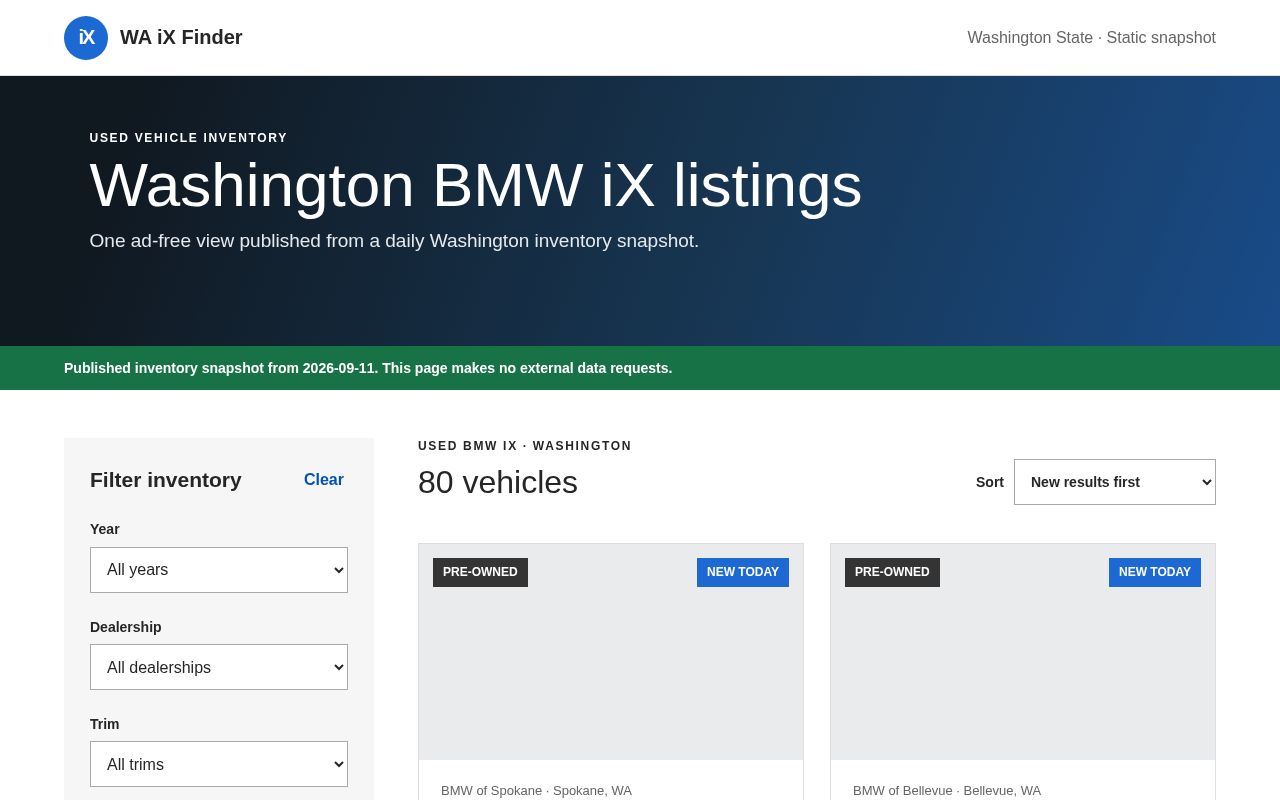The image size is (1280, 800).
Task: Click the 'USED BMW IX · WASHINGTON' label
Action: pos(525,446)
